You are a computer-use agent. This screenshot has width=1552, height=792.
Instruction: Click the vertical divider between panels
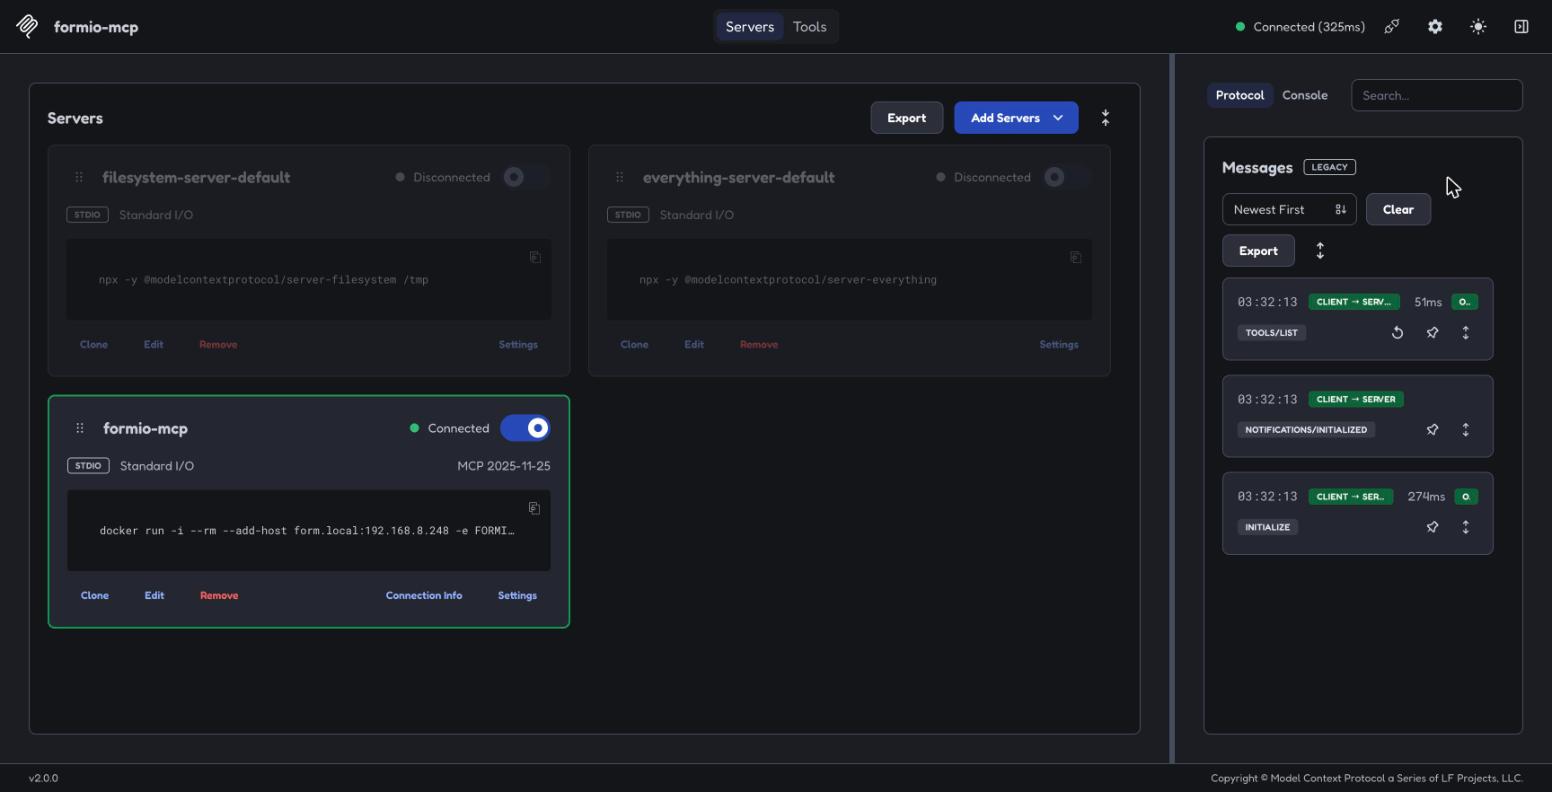click(1171, 408)
